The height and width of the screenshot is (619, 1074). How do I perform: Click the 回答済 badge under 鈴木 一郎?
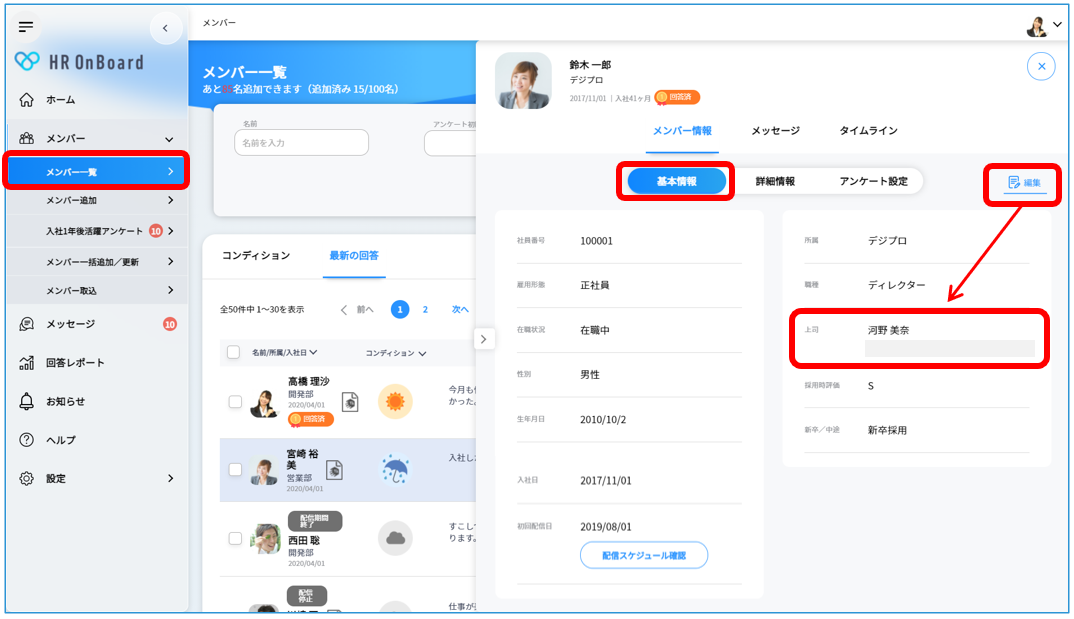tap(677, 97)
